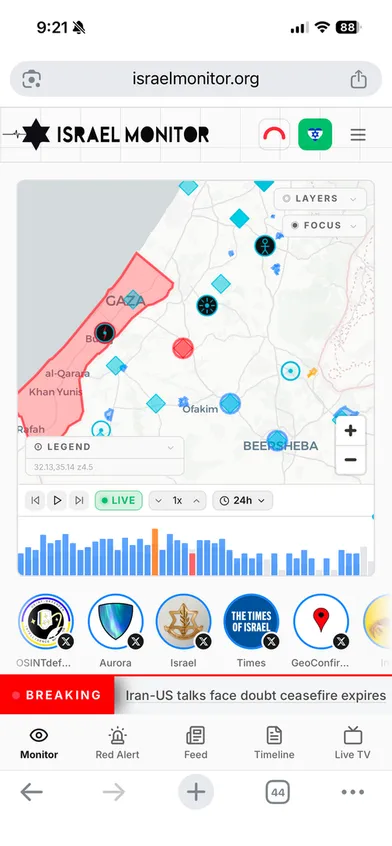Image resolution: width=392 pixels, height=846 pixels.
Task: Tap the camera search icon in address bar
Action: pos(32,79)
